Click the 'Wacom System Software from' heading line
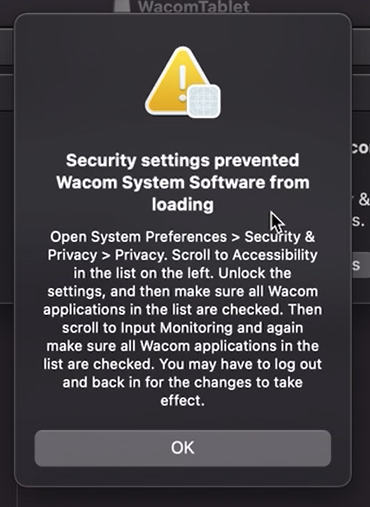This screenshot has width=370, height=507. [x=183, y=182]
